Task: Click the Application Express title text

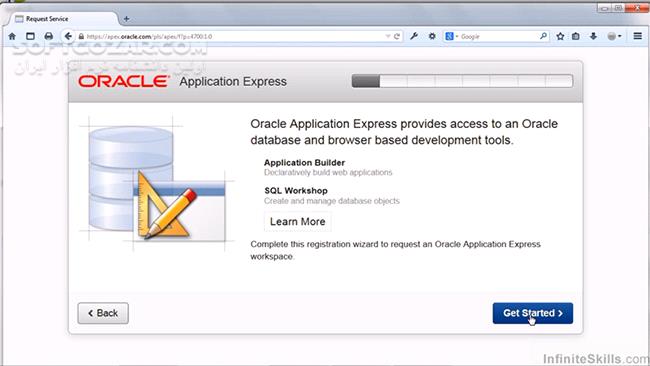Action: (233, 82)
